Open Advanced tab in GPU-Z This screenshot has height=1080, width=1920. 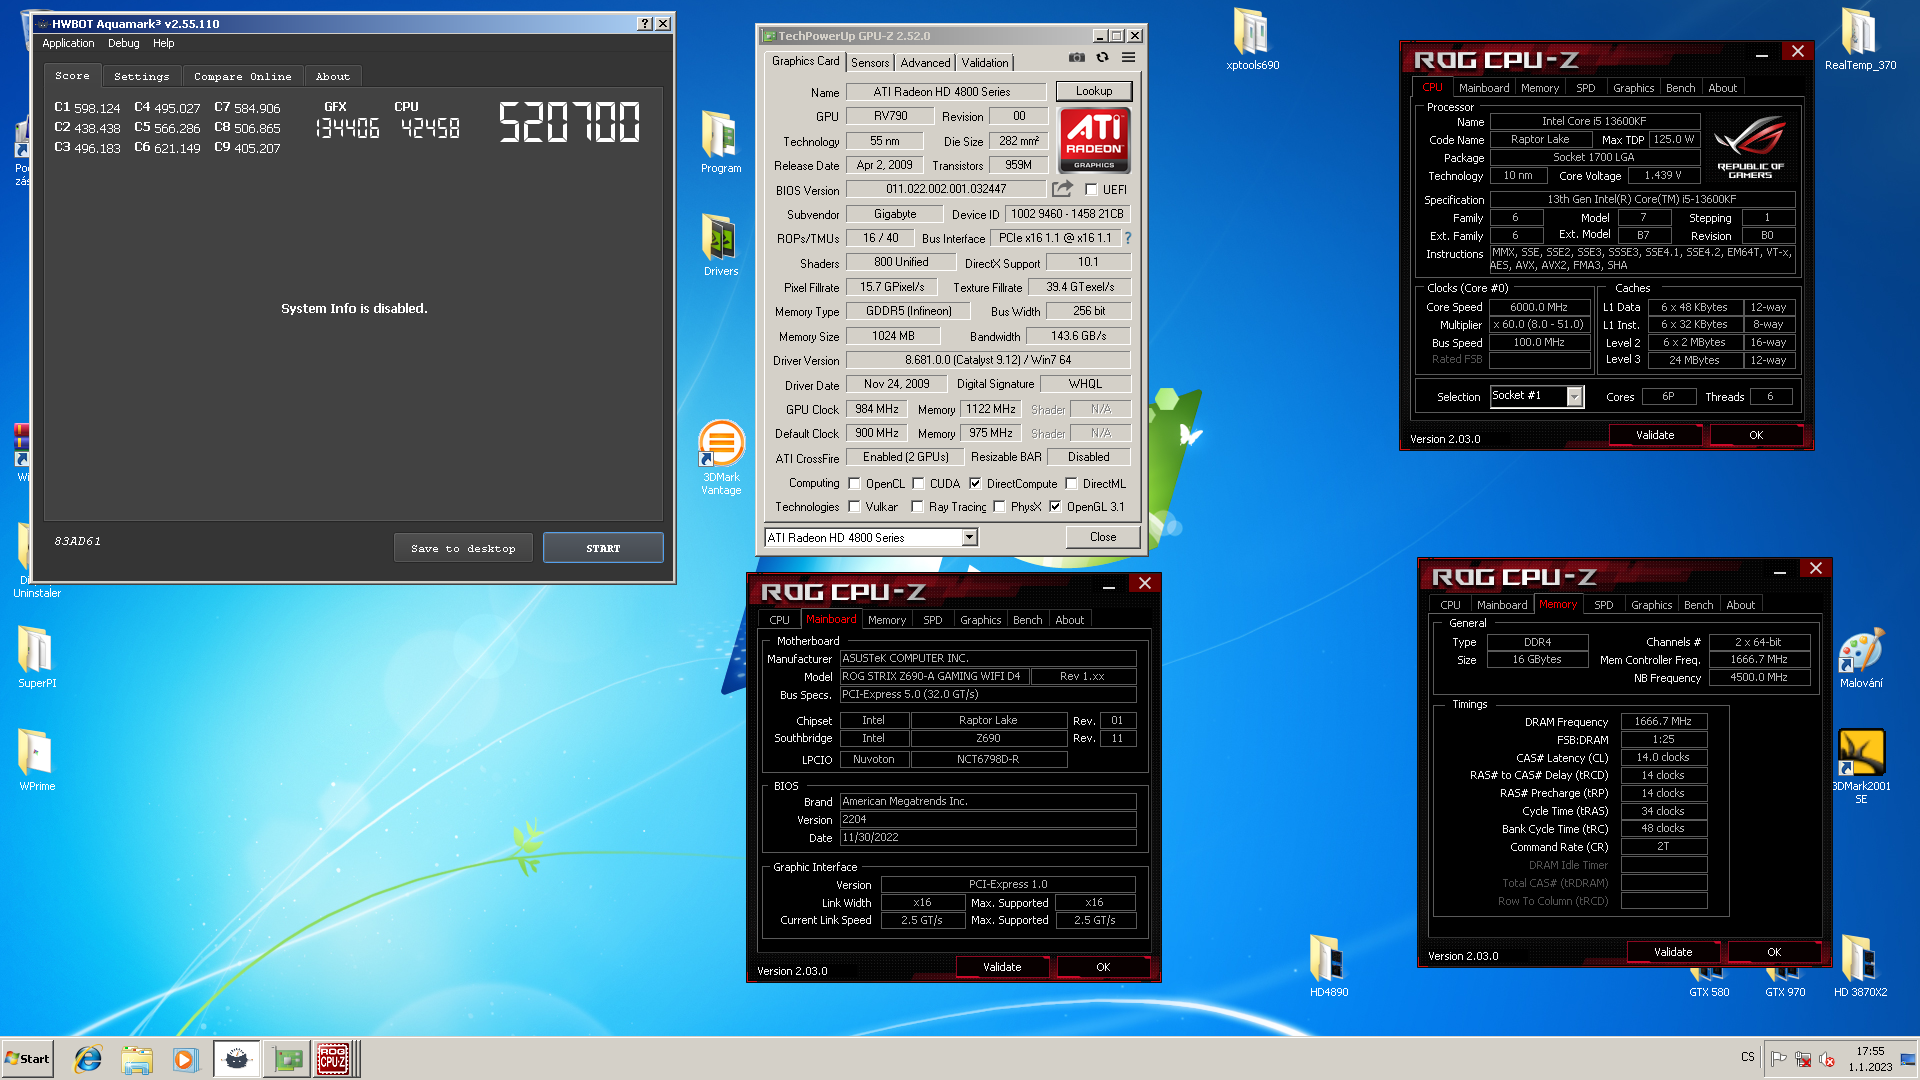925,62
